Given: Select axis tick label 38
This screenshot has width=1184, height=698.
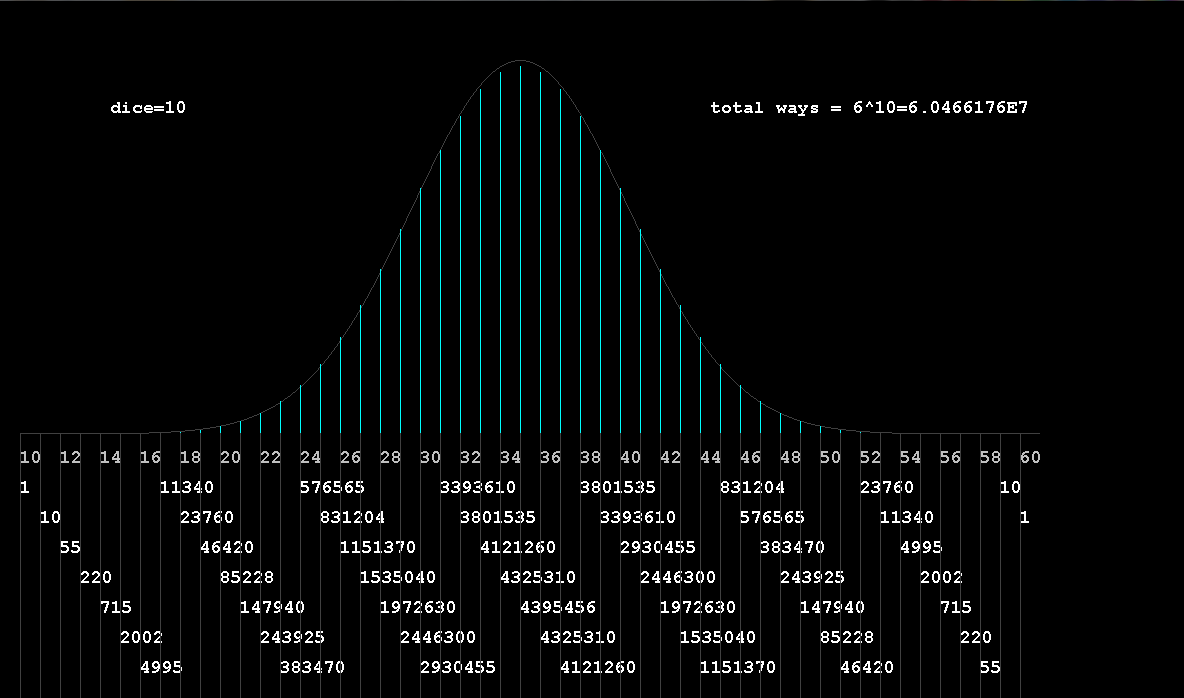Looking at the screenshot, I should [590, 458].
